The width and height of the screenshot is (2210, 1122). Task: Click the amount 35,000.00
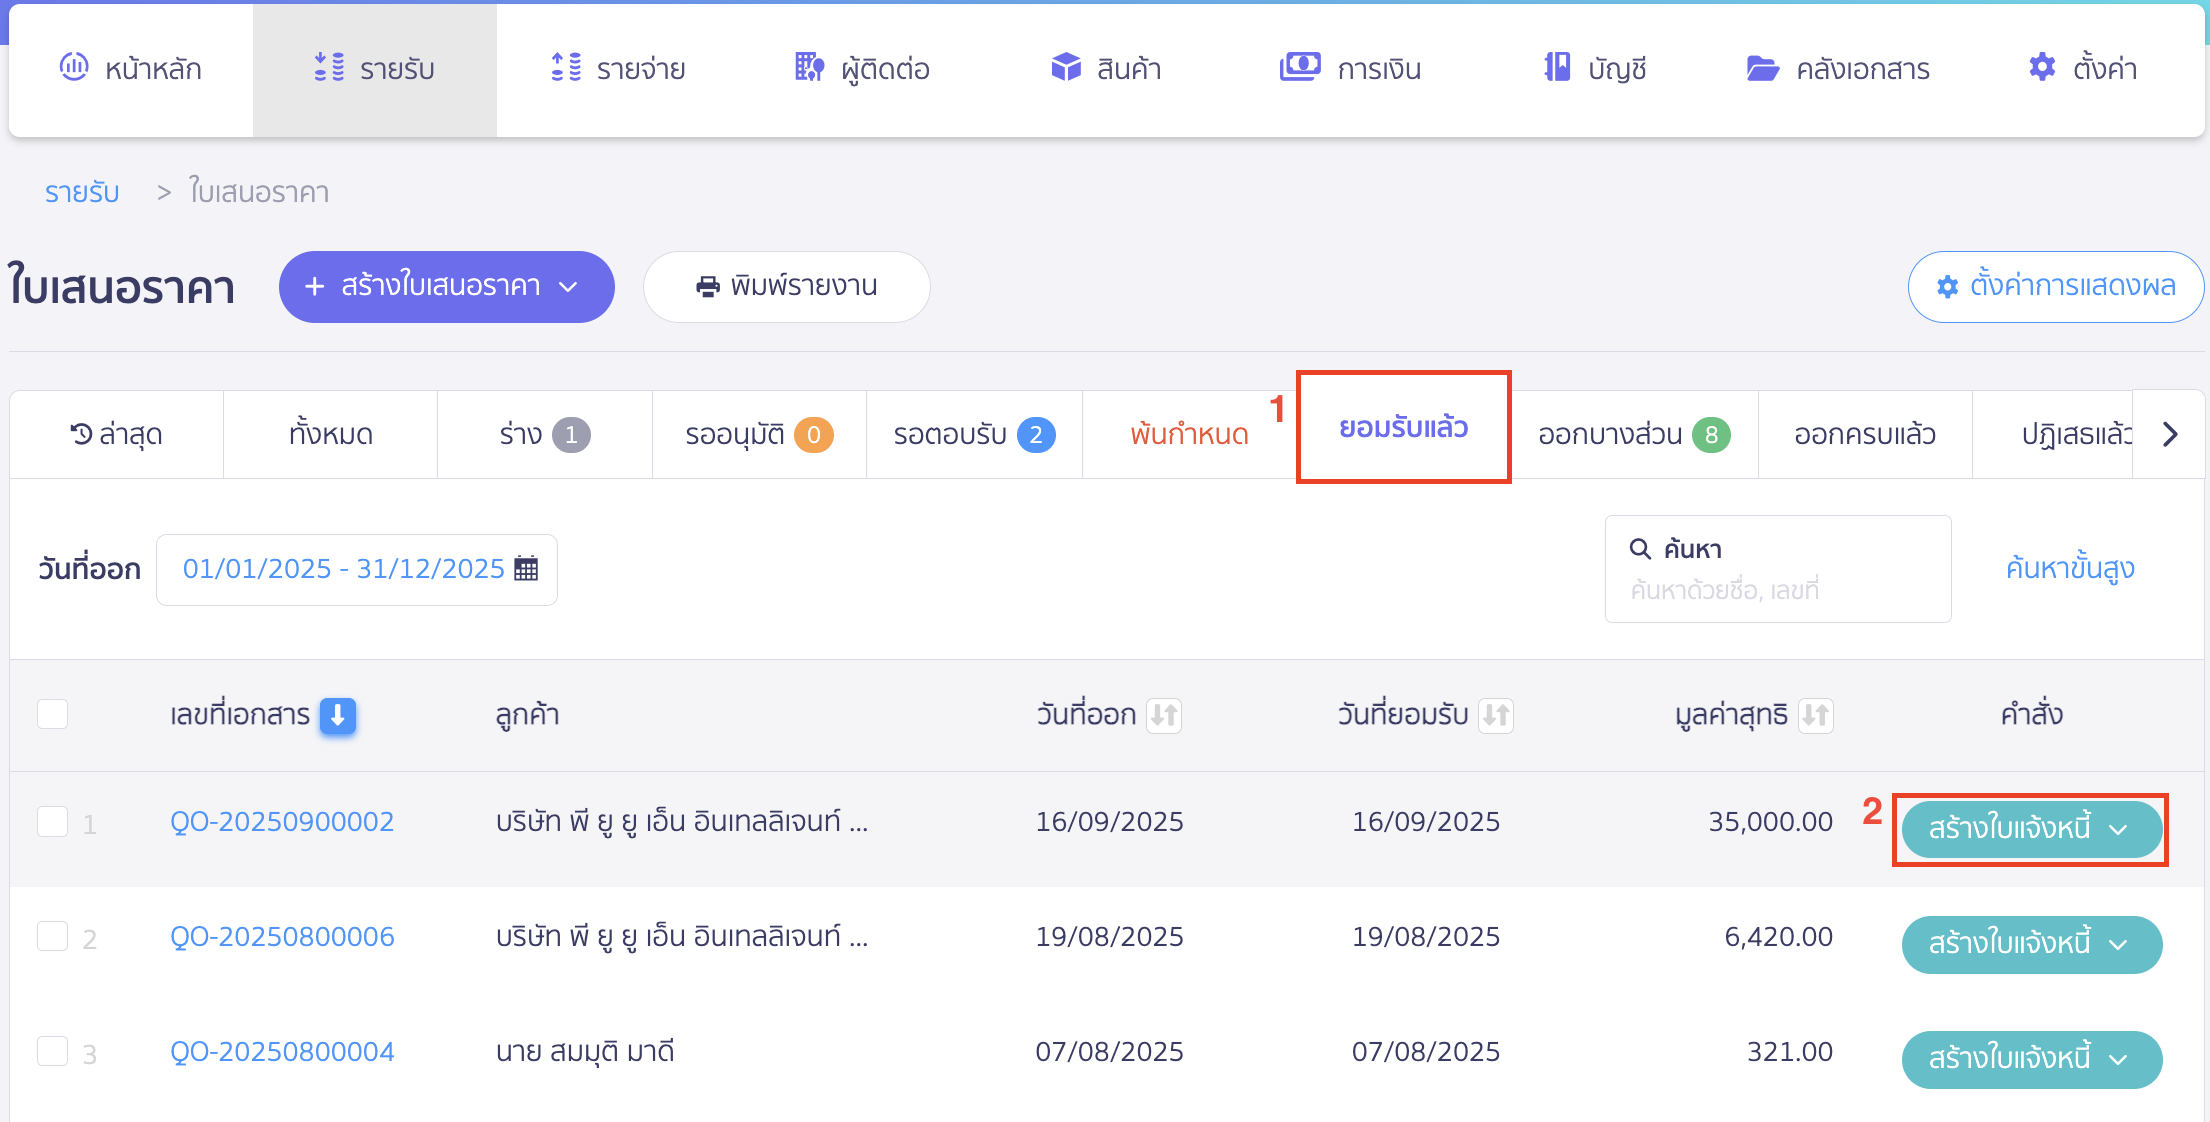click(1770, 821)
